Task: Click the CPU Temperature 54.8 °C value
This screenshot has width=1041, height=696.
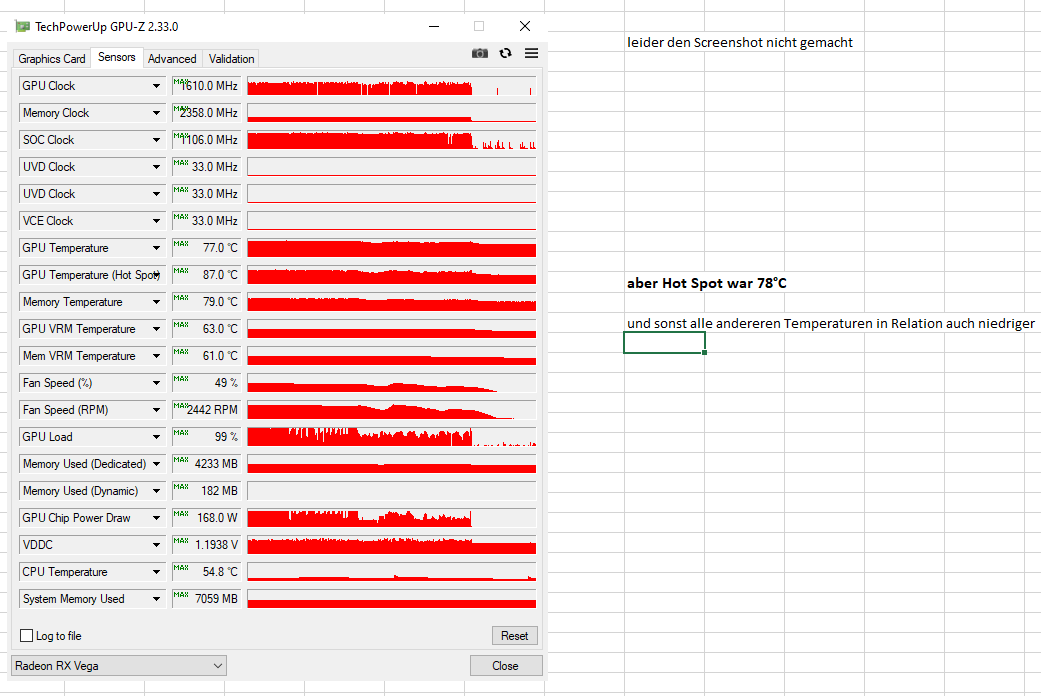Action: pyautogui.click(x=206, y=572)
